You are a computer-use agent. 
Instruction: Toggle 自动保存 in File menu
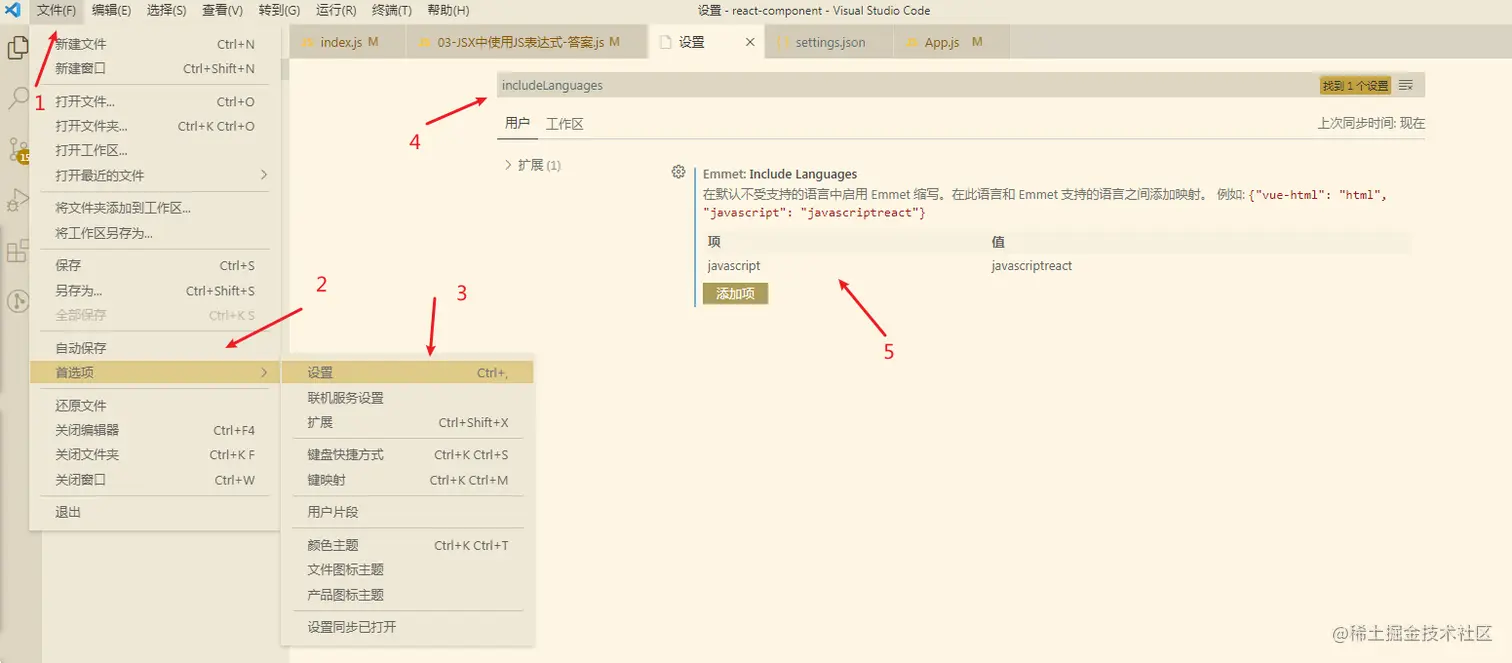[x=155, y=348]
